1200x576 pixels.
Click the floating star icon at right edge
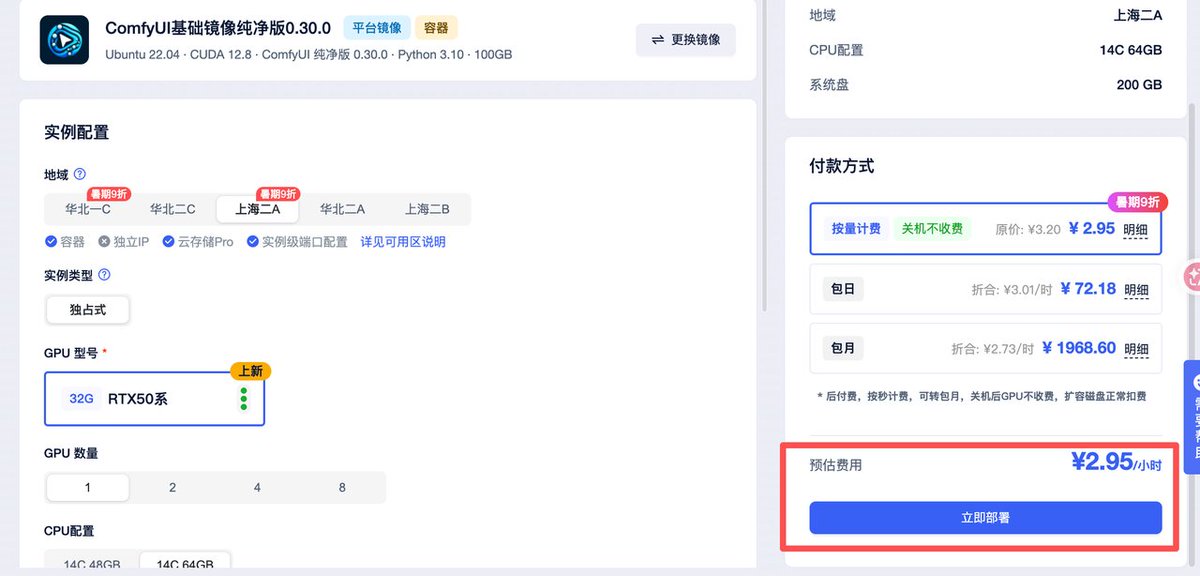point(1192,276)
